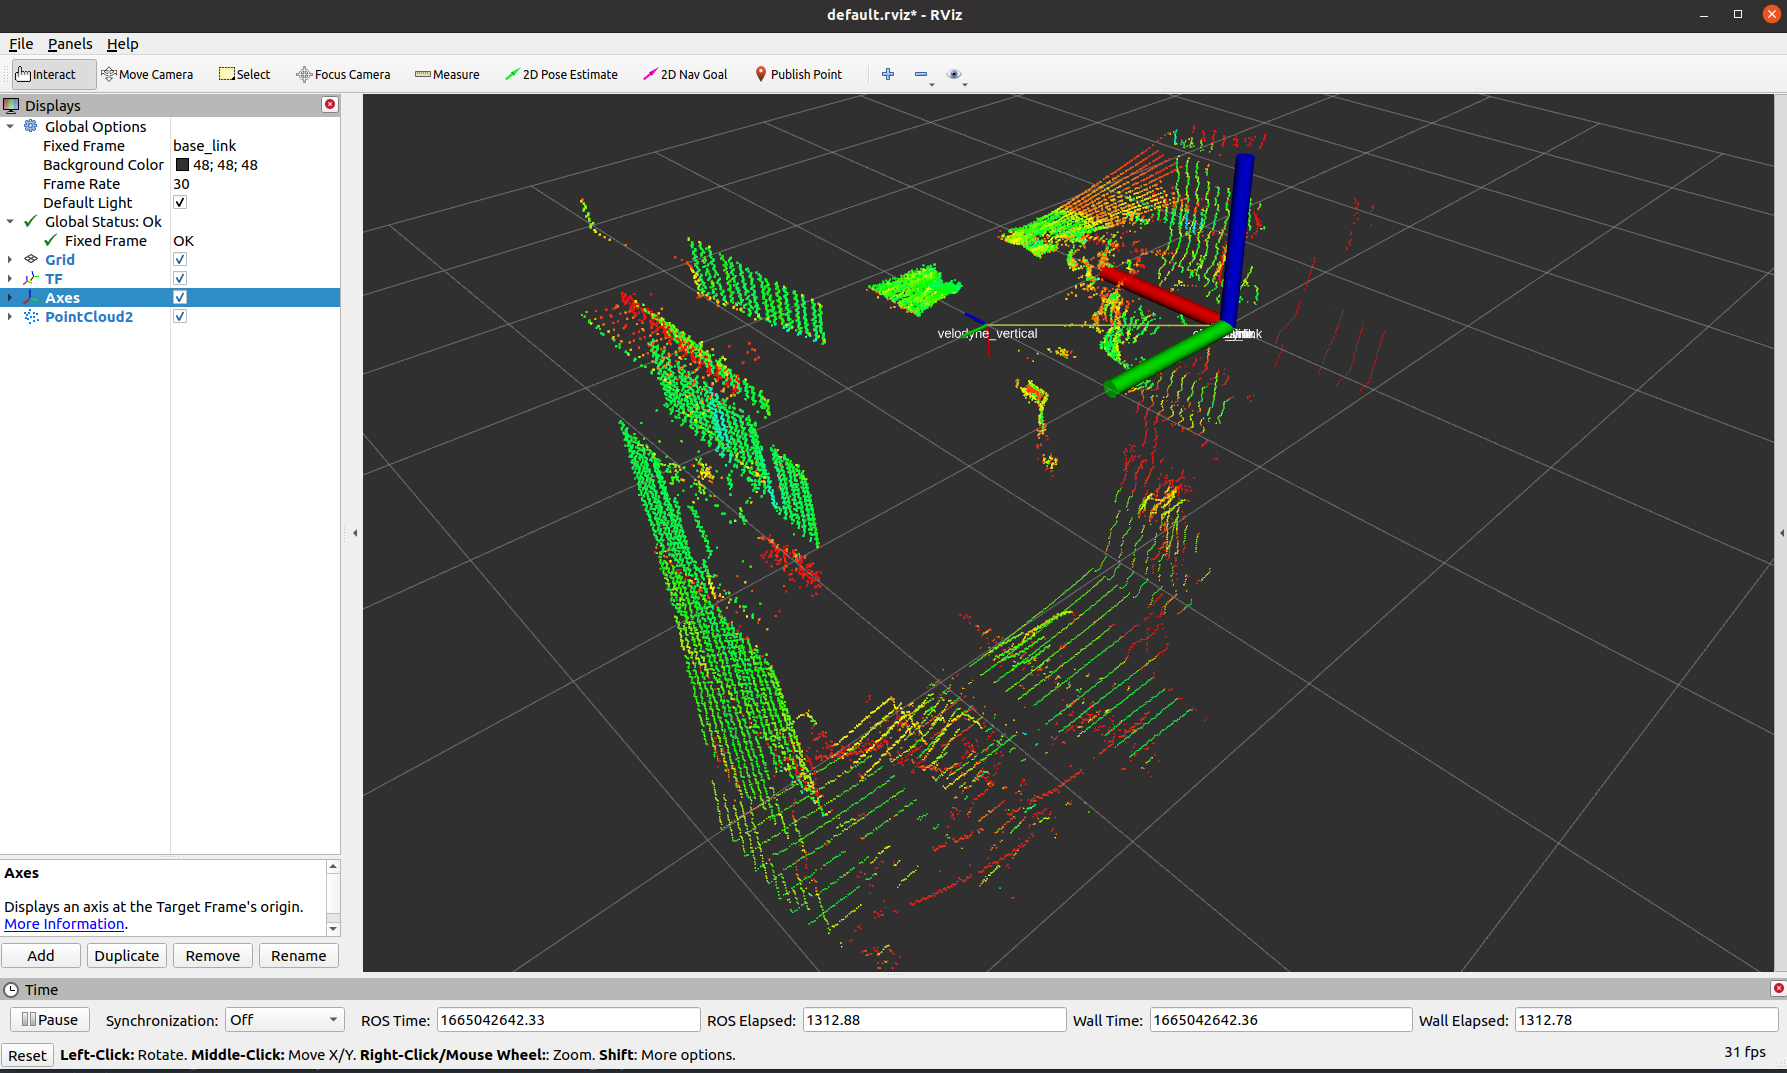This screenshot has width=1787, height=1073.
Task: Disable the Grid display checkbox
Action: point(180,259)
